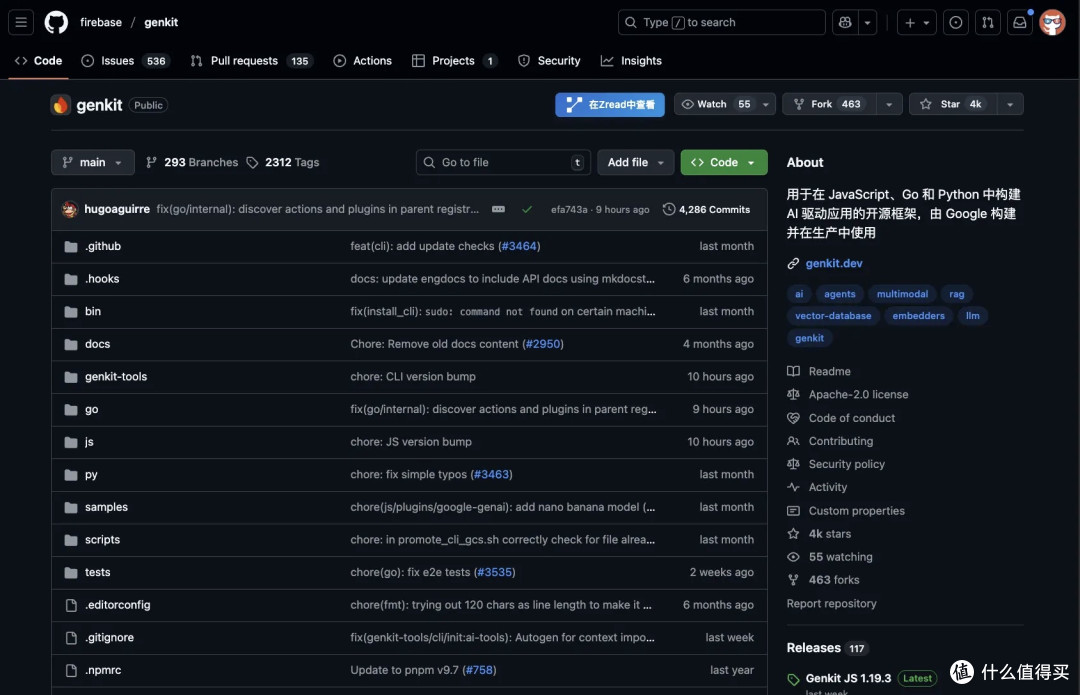Open the .gitignore file

[x=110, y=638]
